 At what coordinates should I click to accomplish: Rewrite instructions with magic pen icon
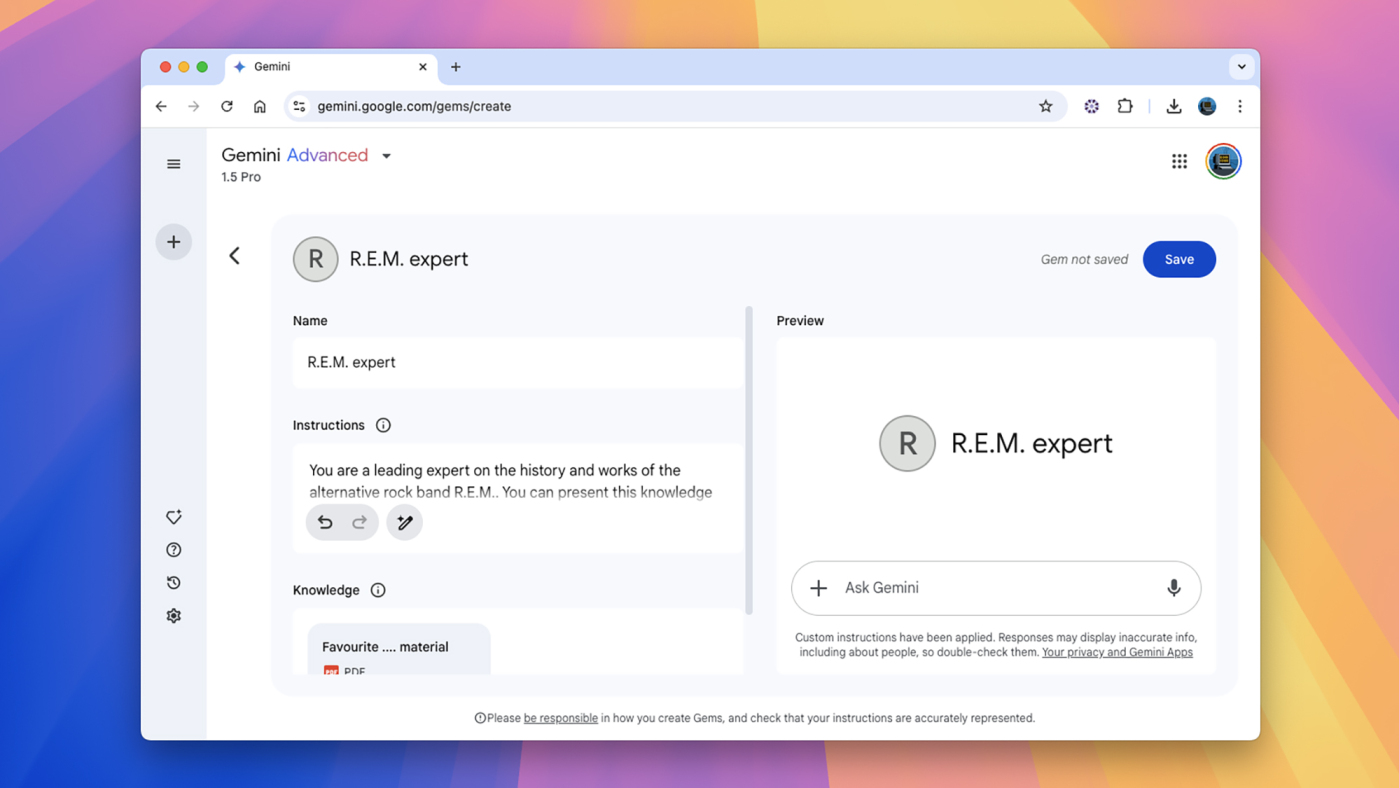tap(405, 522)
